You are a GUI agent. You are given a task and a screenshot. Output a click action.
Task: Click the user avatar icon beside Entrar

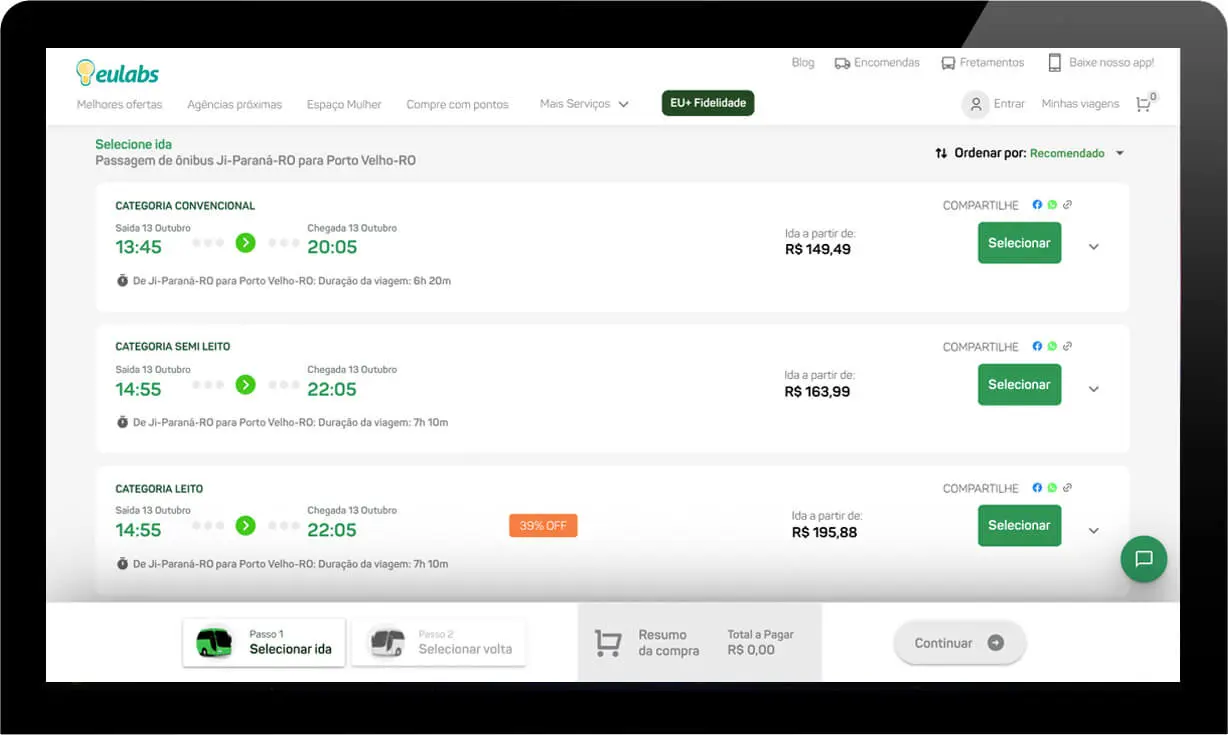[x=976, y=104]
